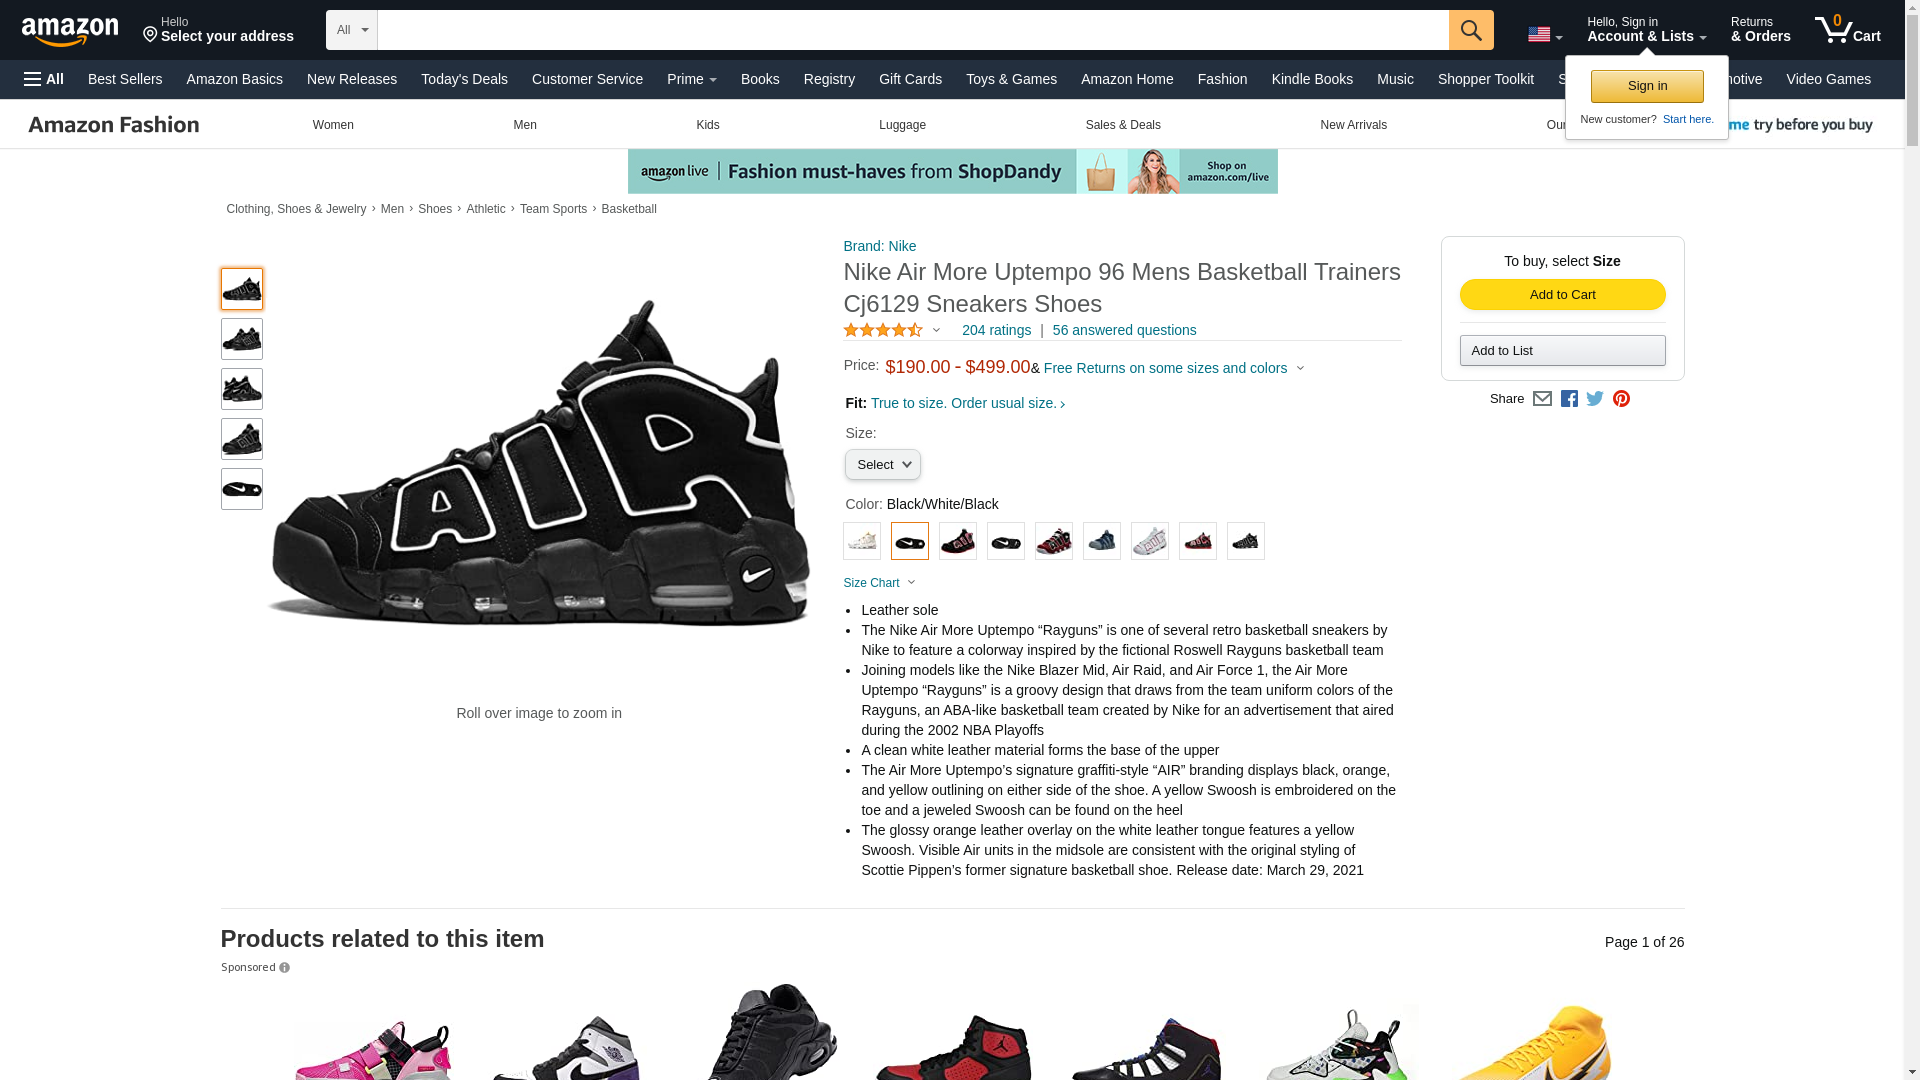The width and height of the screenshot is (1920, 1080).
Task: Share product on Facebook
Action: 1569,398
